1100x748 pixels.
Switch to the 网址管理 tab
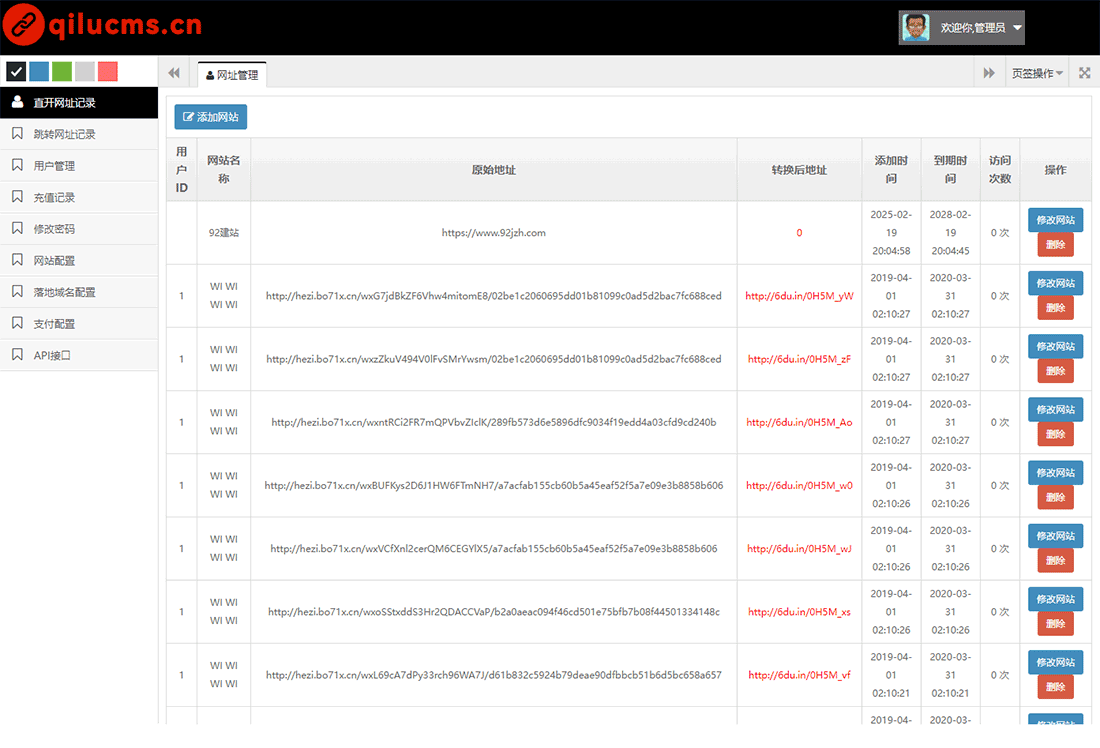pyautogui.click(x=232, y=74)
